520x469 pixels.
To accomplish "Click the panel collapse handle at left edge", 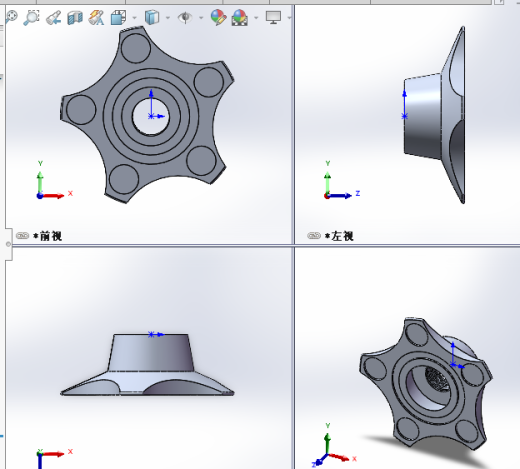I will pos(8,244).
